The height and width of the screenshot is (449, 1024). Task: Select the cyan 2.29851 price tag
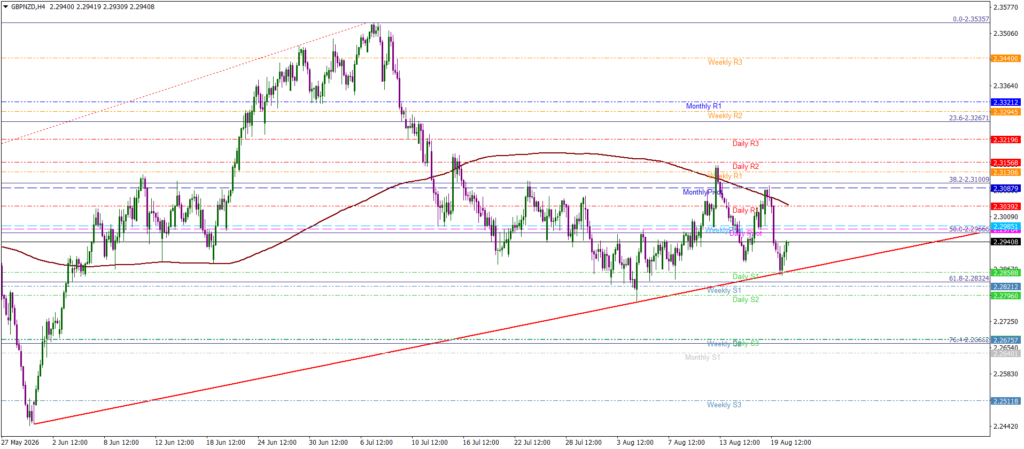1006,226
